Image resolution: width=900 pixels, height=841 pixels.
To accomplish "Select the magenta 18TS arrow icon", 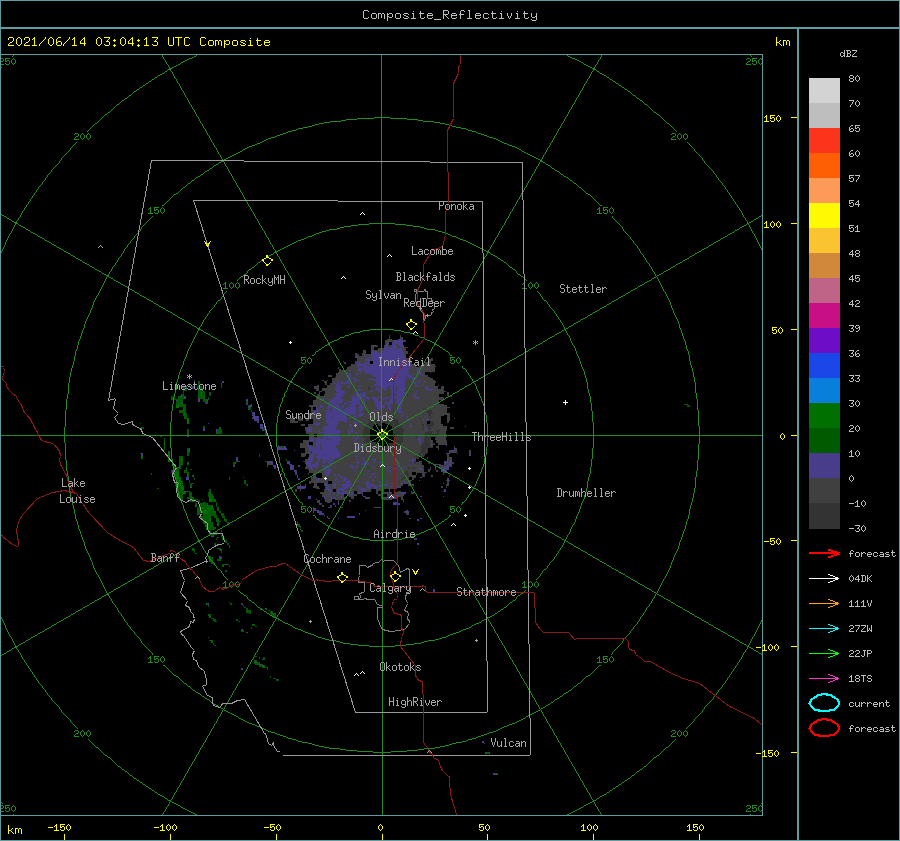I will (824, 679).
